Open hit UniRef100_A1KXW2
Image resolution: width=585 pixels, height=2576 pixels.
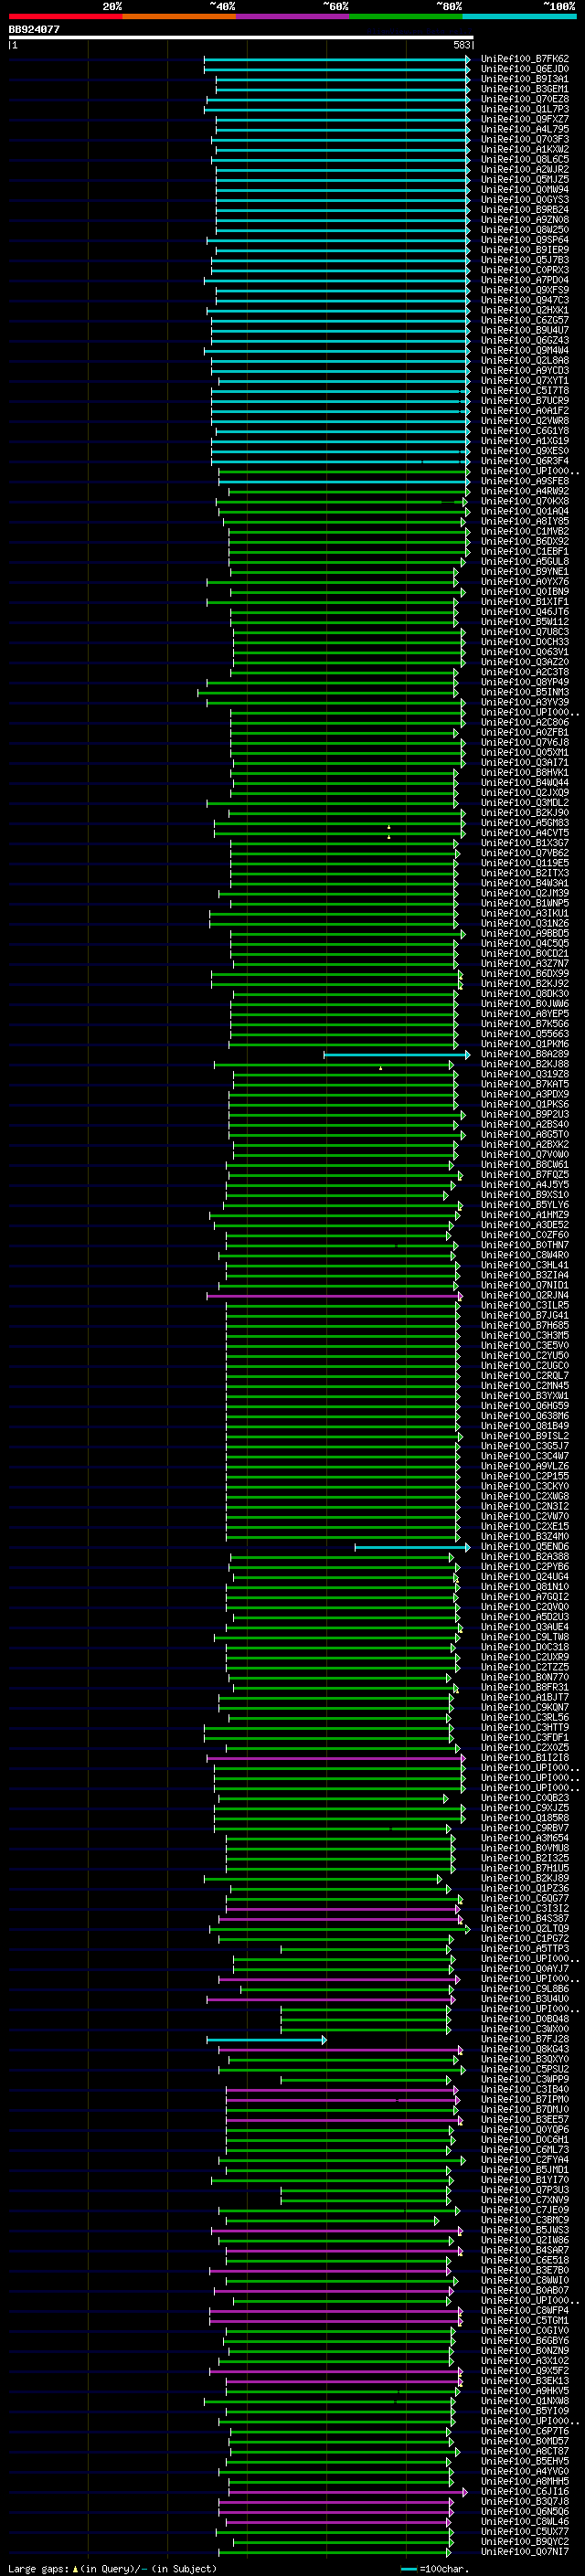tap(525, 149)
